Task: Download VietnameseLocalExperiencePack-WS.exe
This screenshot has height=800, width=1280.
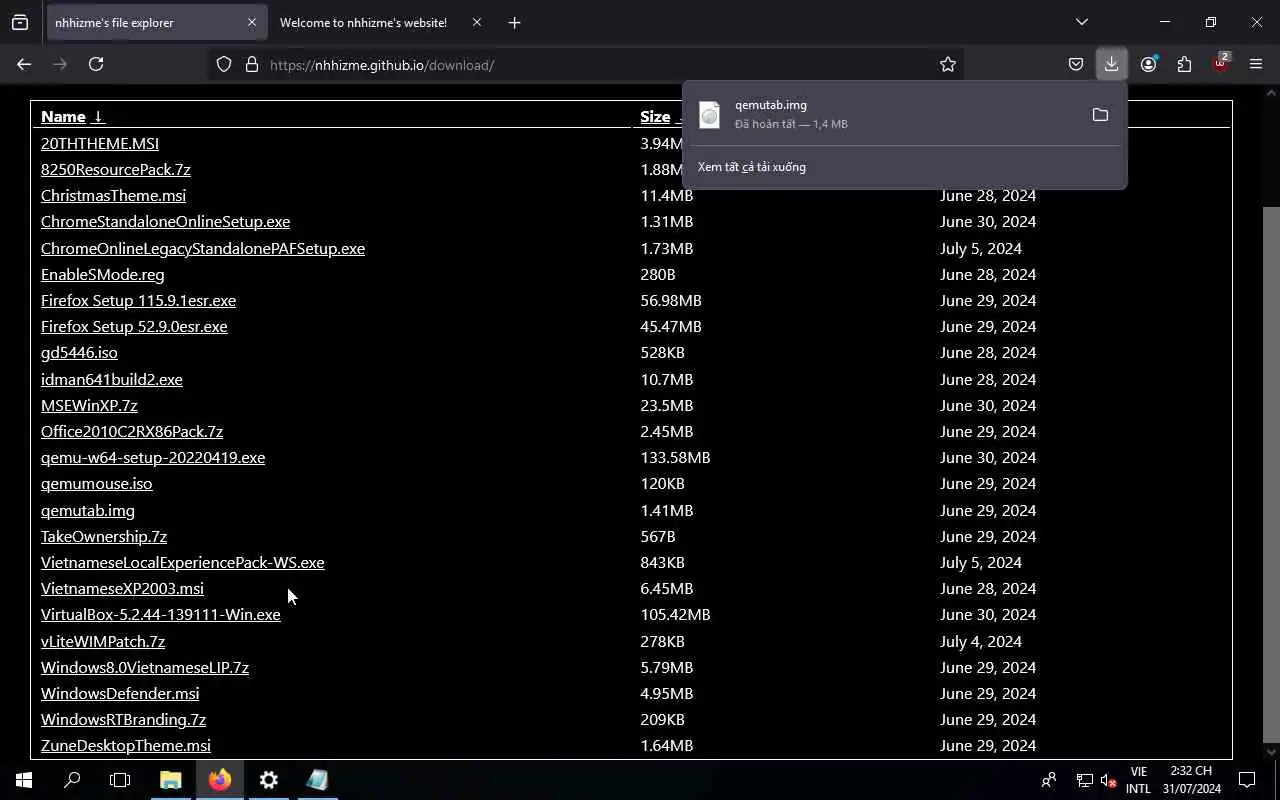Action: click(x=183, y=562)
